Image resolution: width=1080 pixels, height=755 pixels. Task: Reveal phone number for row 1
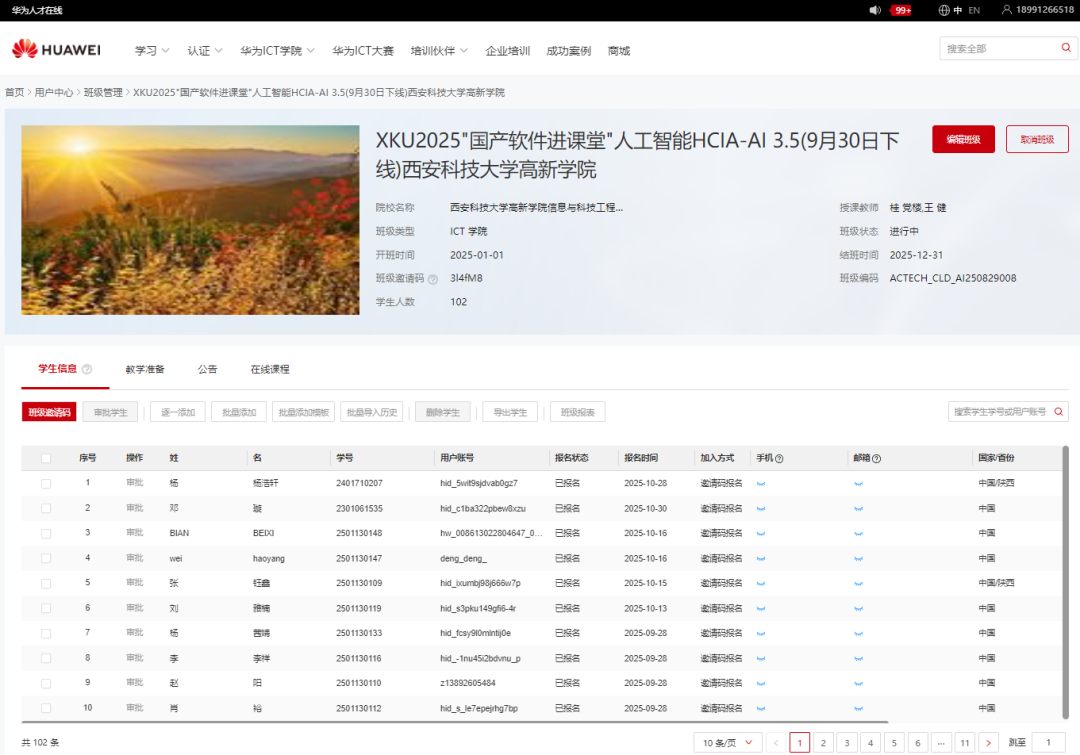coord(761,484)
